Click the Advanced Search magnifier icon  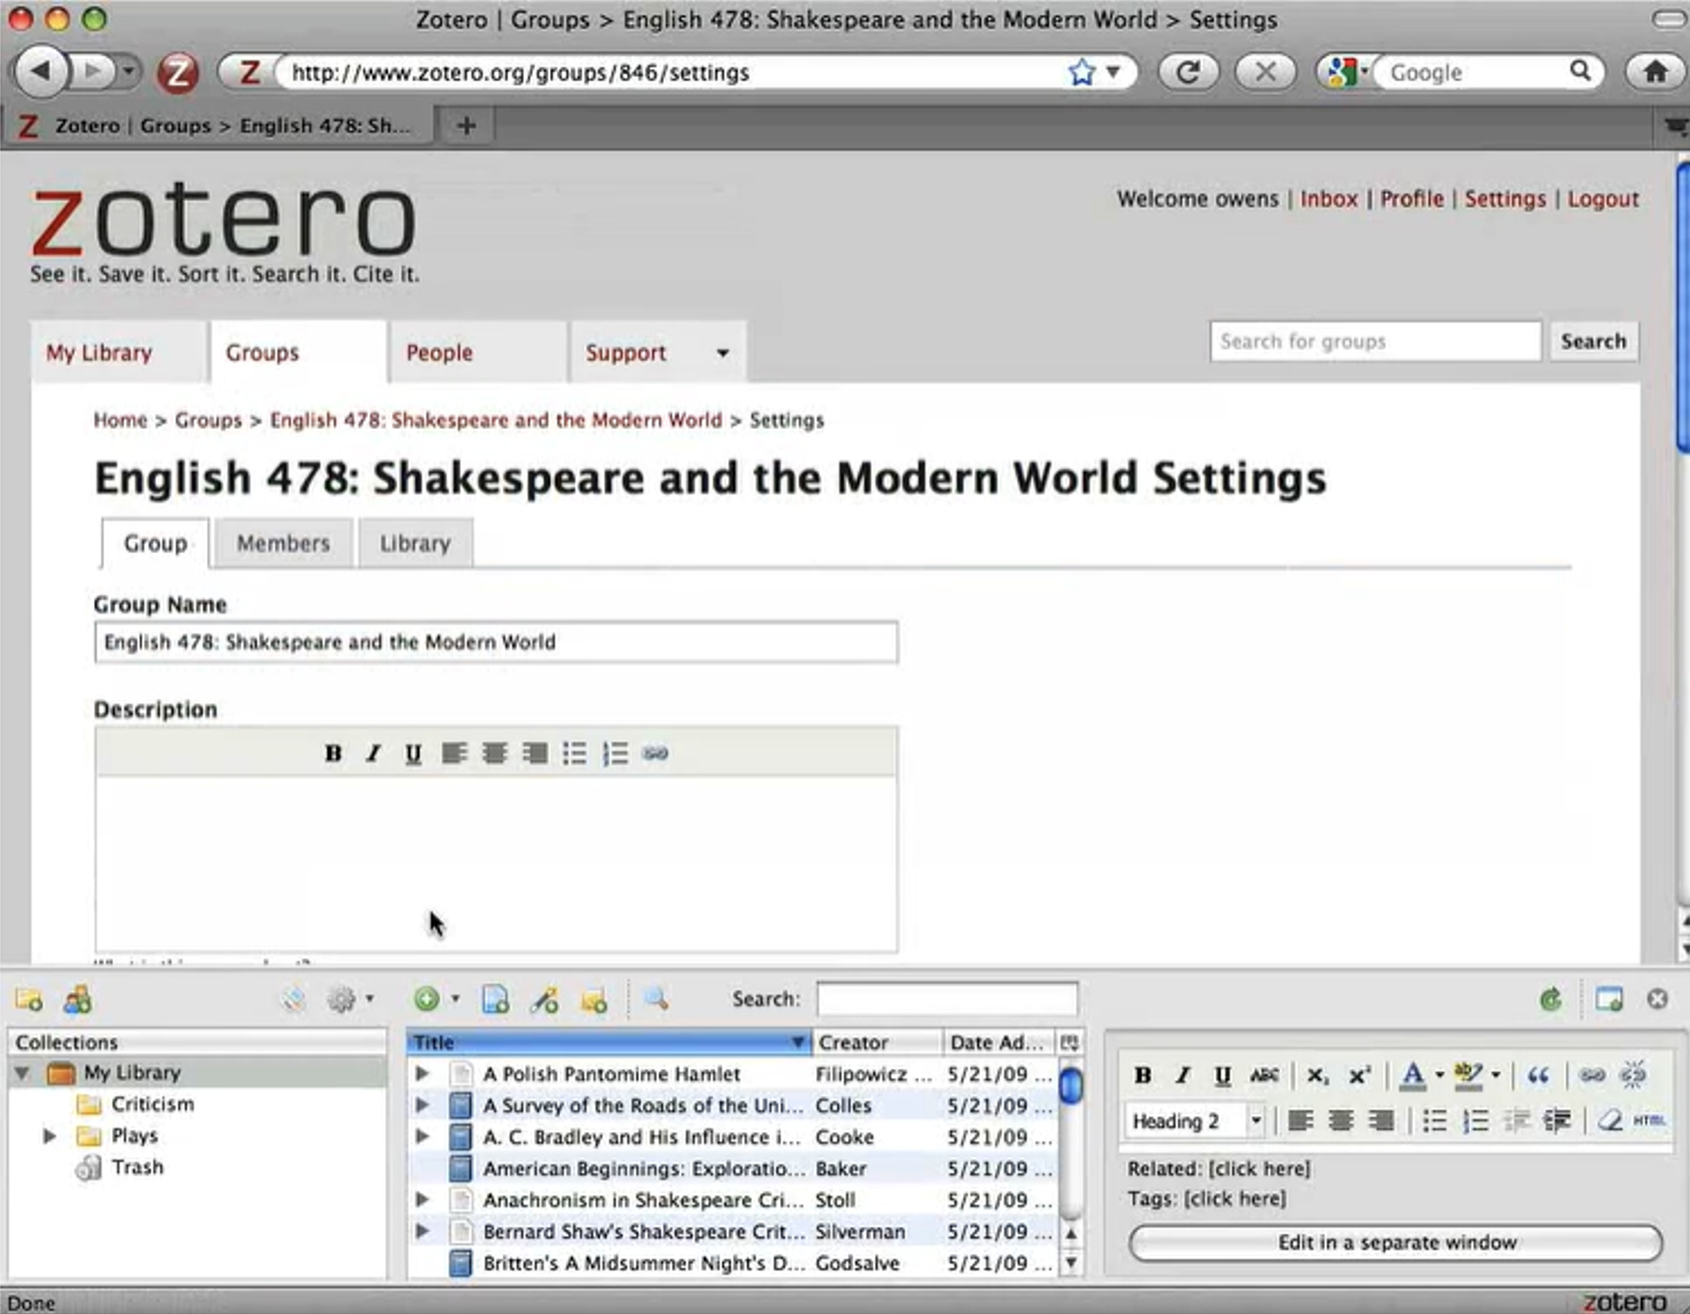point(656,999)
